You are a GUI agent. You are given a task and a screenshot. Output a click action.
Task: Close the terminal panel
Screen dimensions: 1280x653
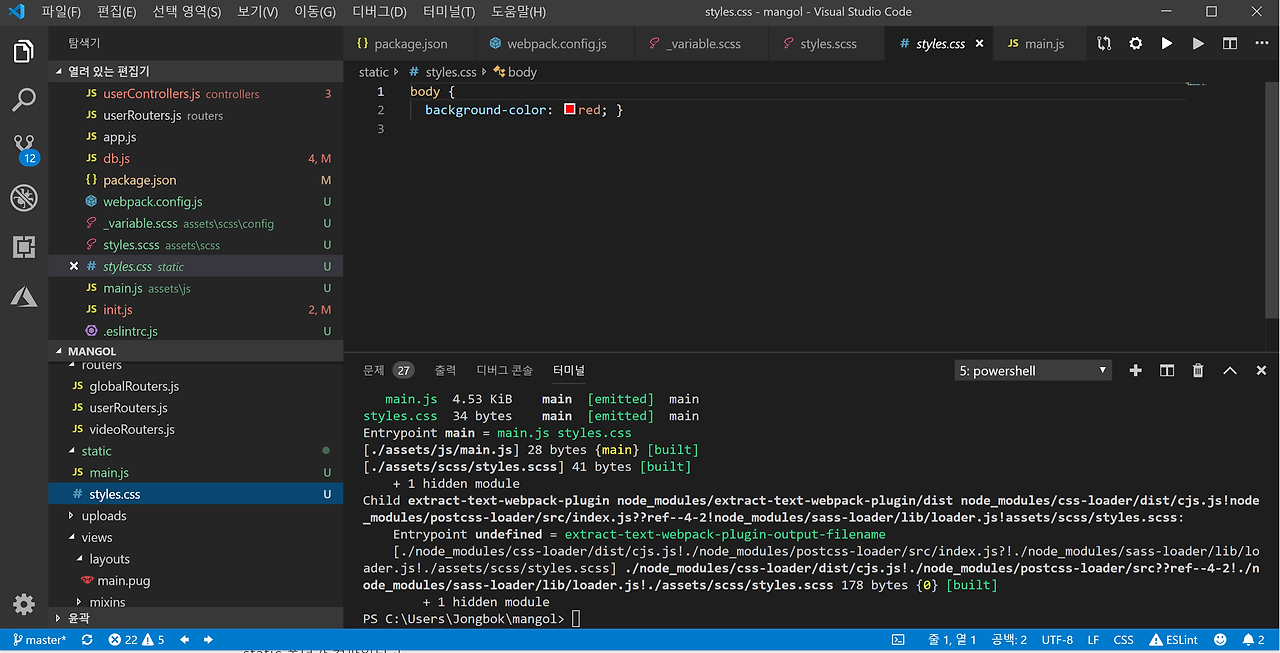[x=1261, y=370]
